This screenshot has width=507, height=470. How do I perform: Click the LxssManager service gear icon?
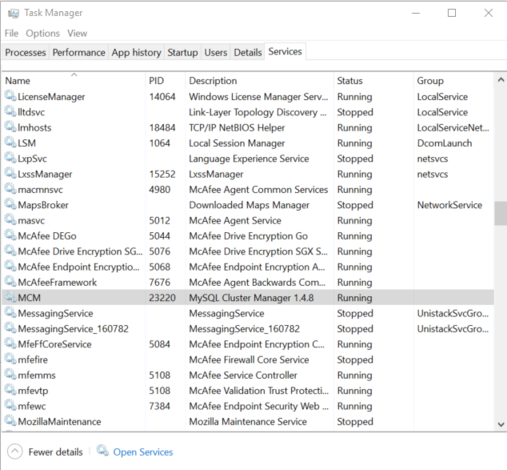(x=10, y=173)
